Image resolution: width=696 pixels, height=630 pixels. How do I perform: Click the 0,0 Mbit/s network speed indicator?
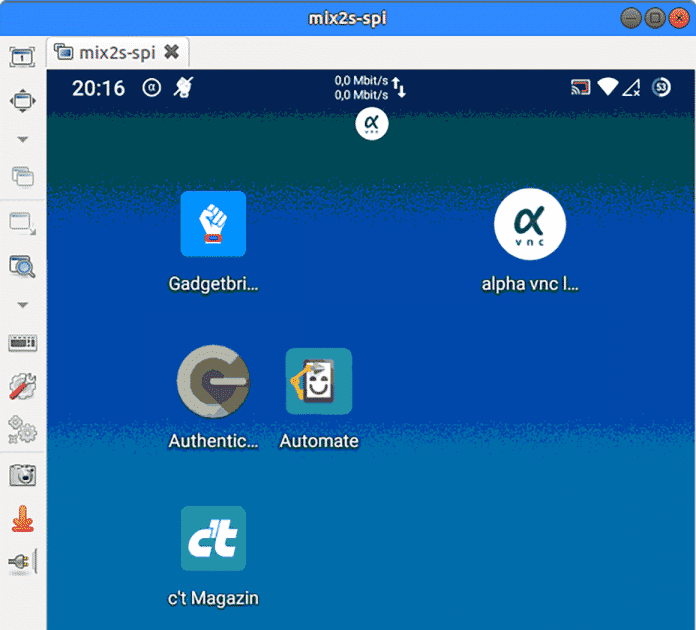pos(370,87)
